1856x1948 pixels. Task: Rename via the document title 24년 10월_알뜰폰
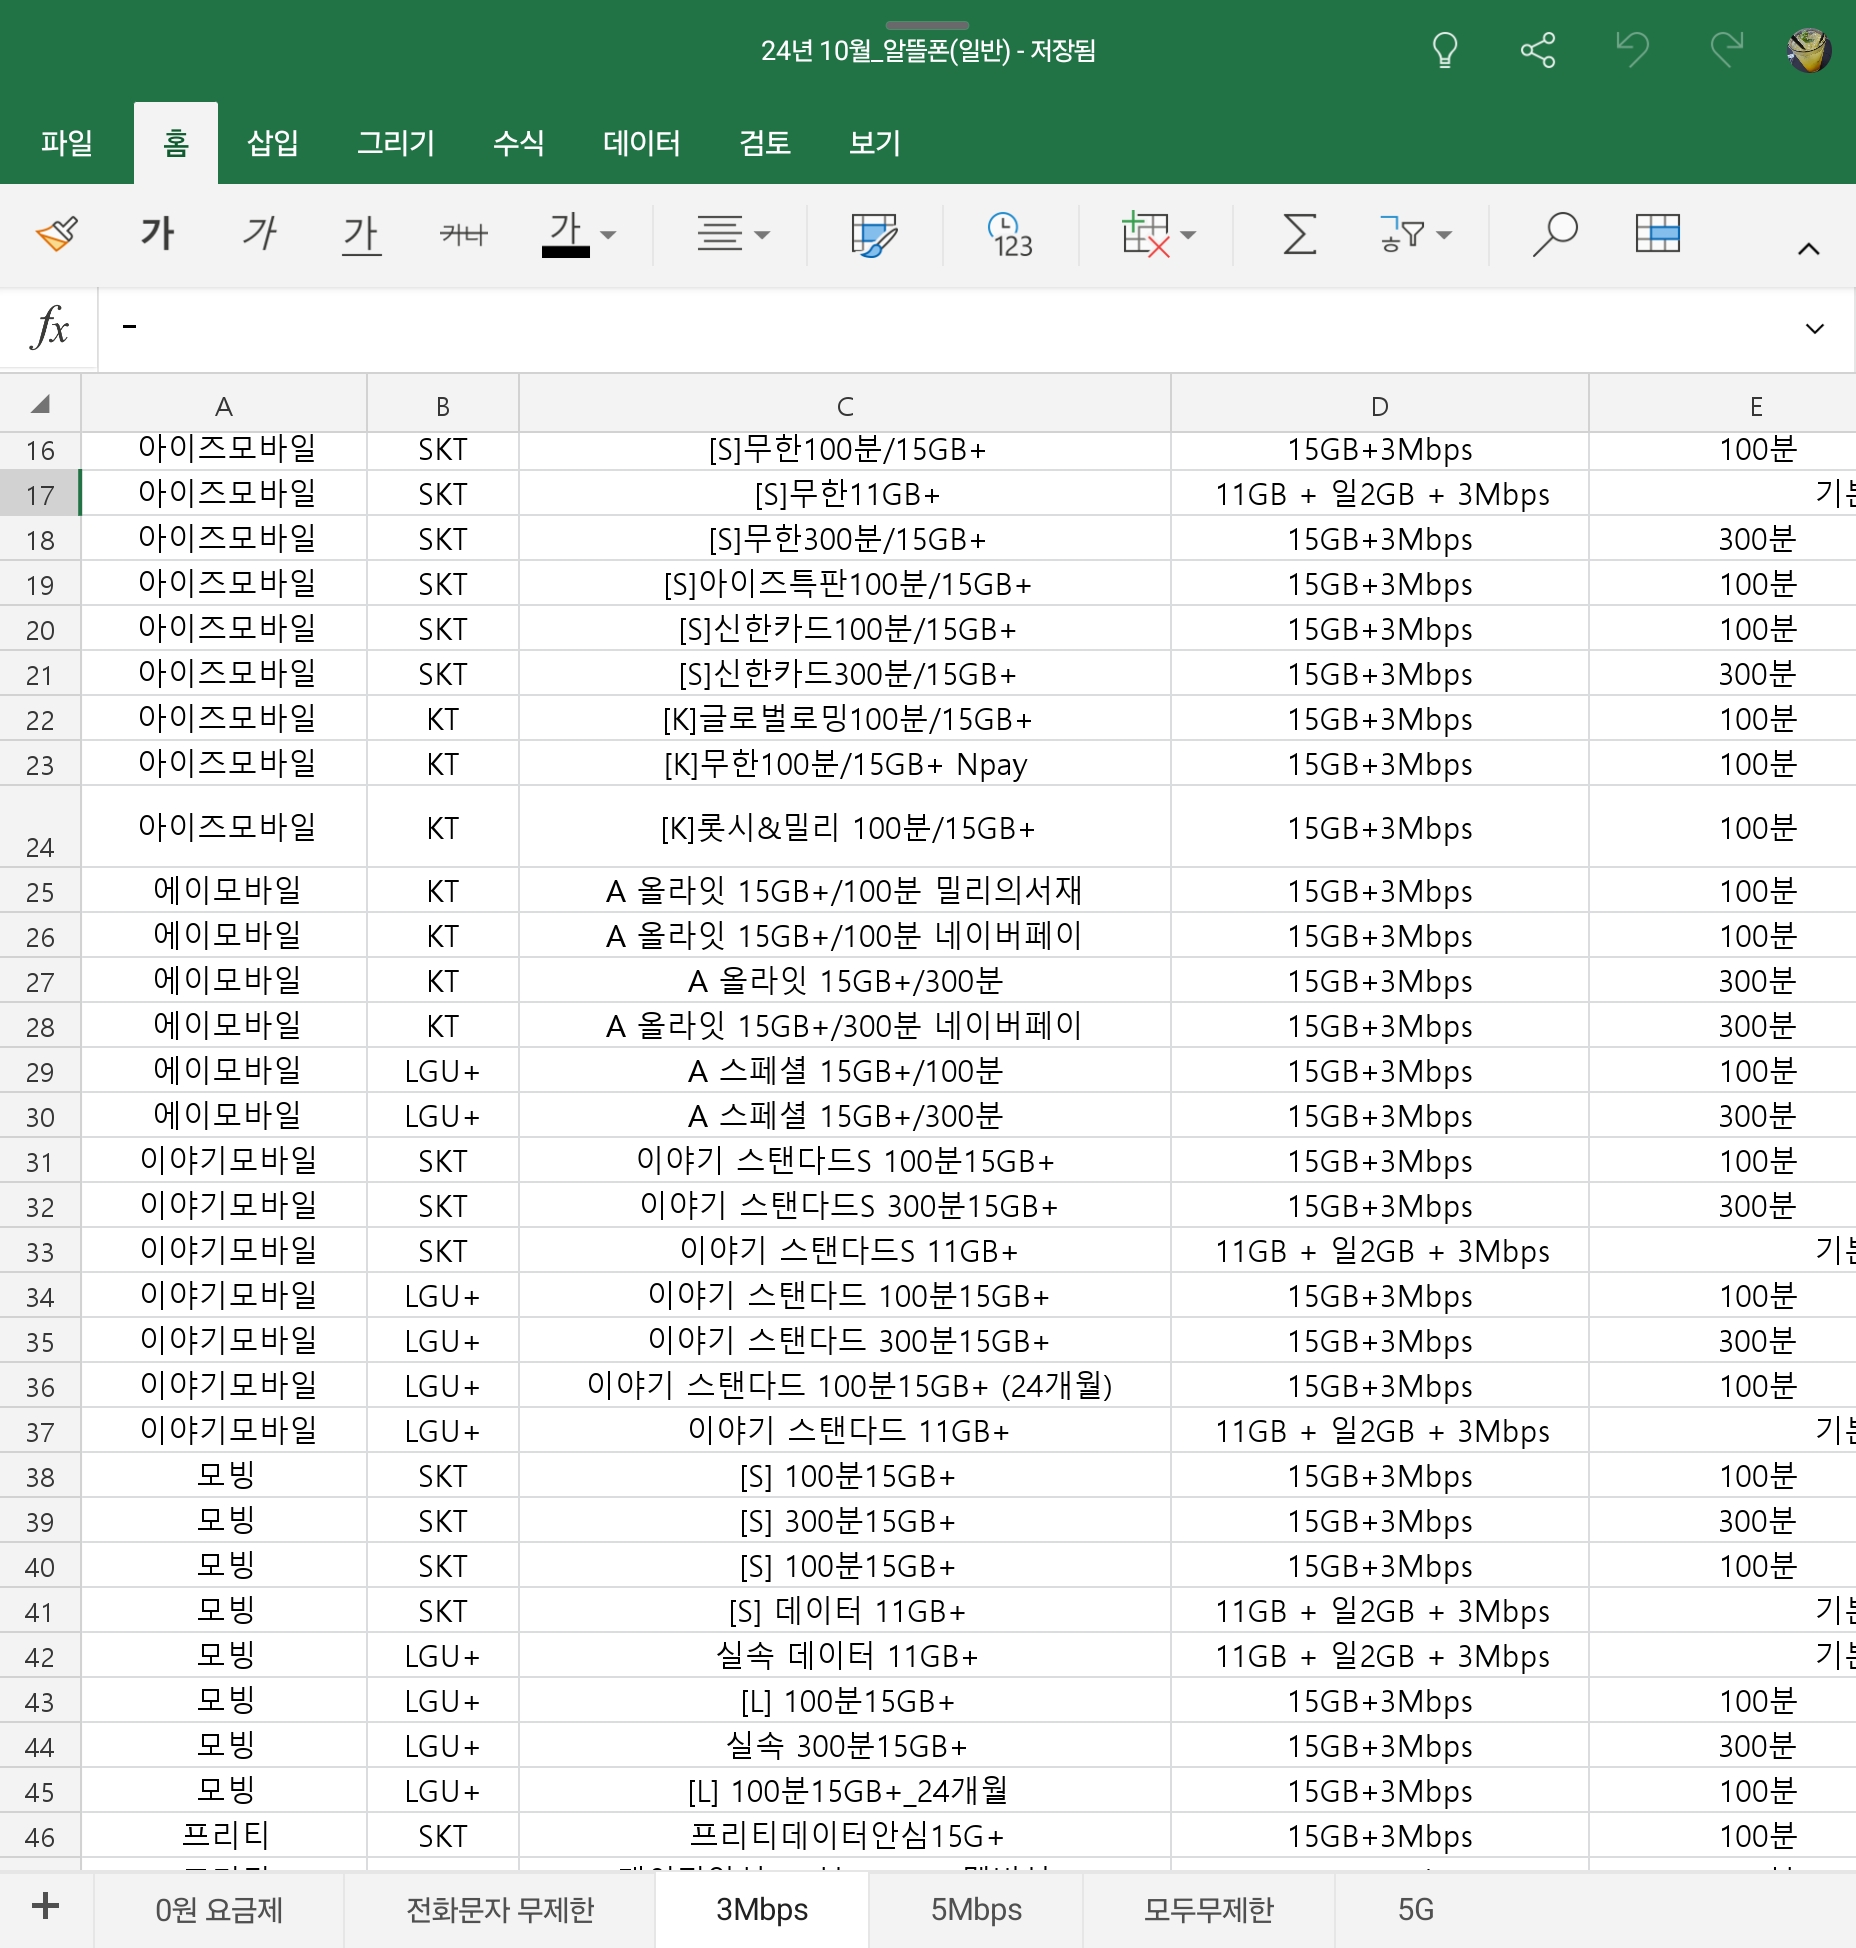coord(928,50)
